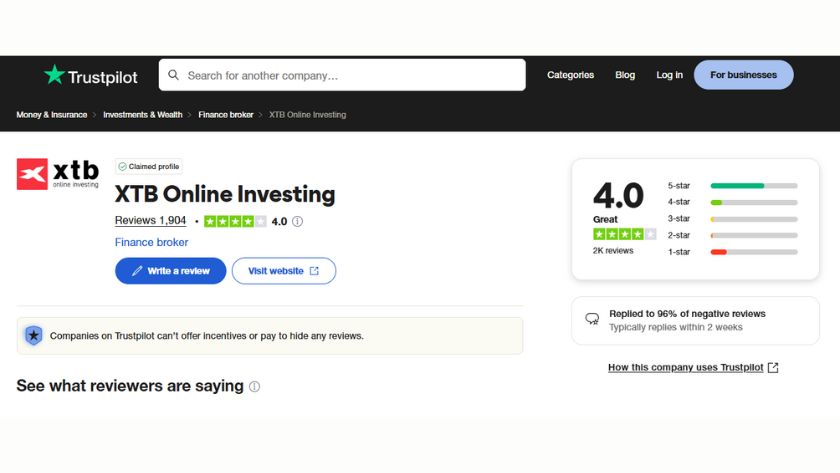Go to Investments & Wealth breadcrumb
The height and width of the screenshot is (473, 840).
(x=142, y=115)
